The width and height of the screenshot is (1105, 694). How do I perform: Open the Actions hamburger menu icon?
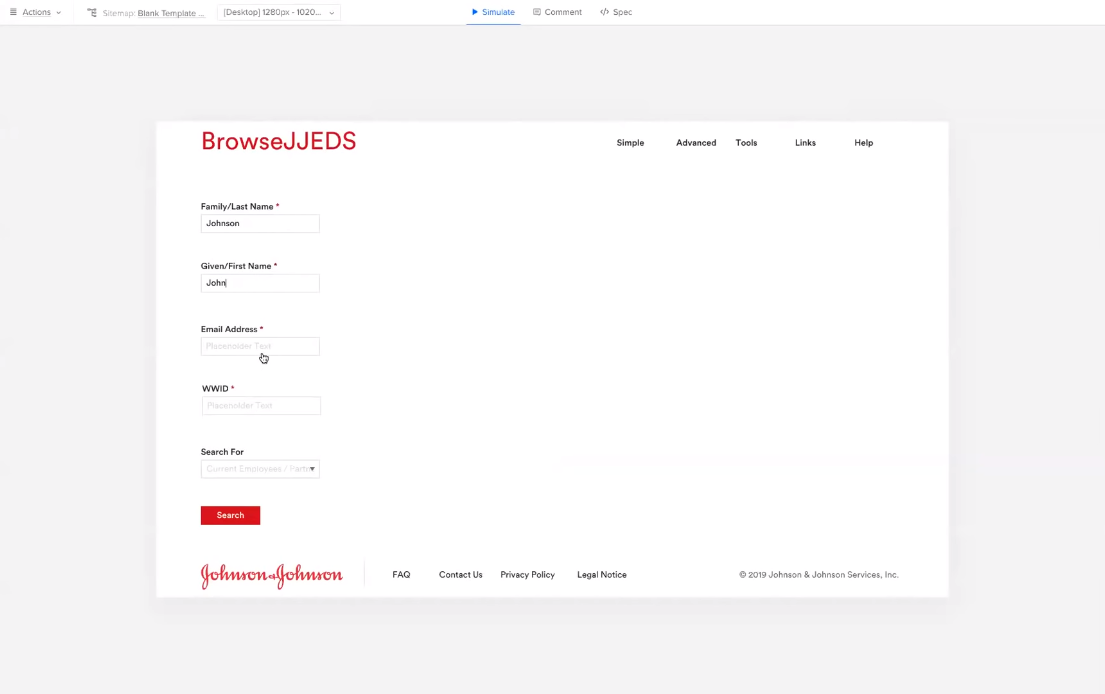click(x=13, y=12)
